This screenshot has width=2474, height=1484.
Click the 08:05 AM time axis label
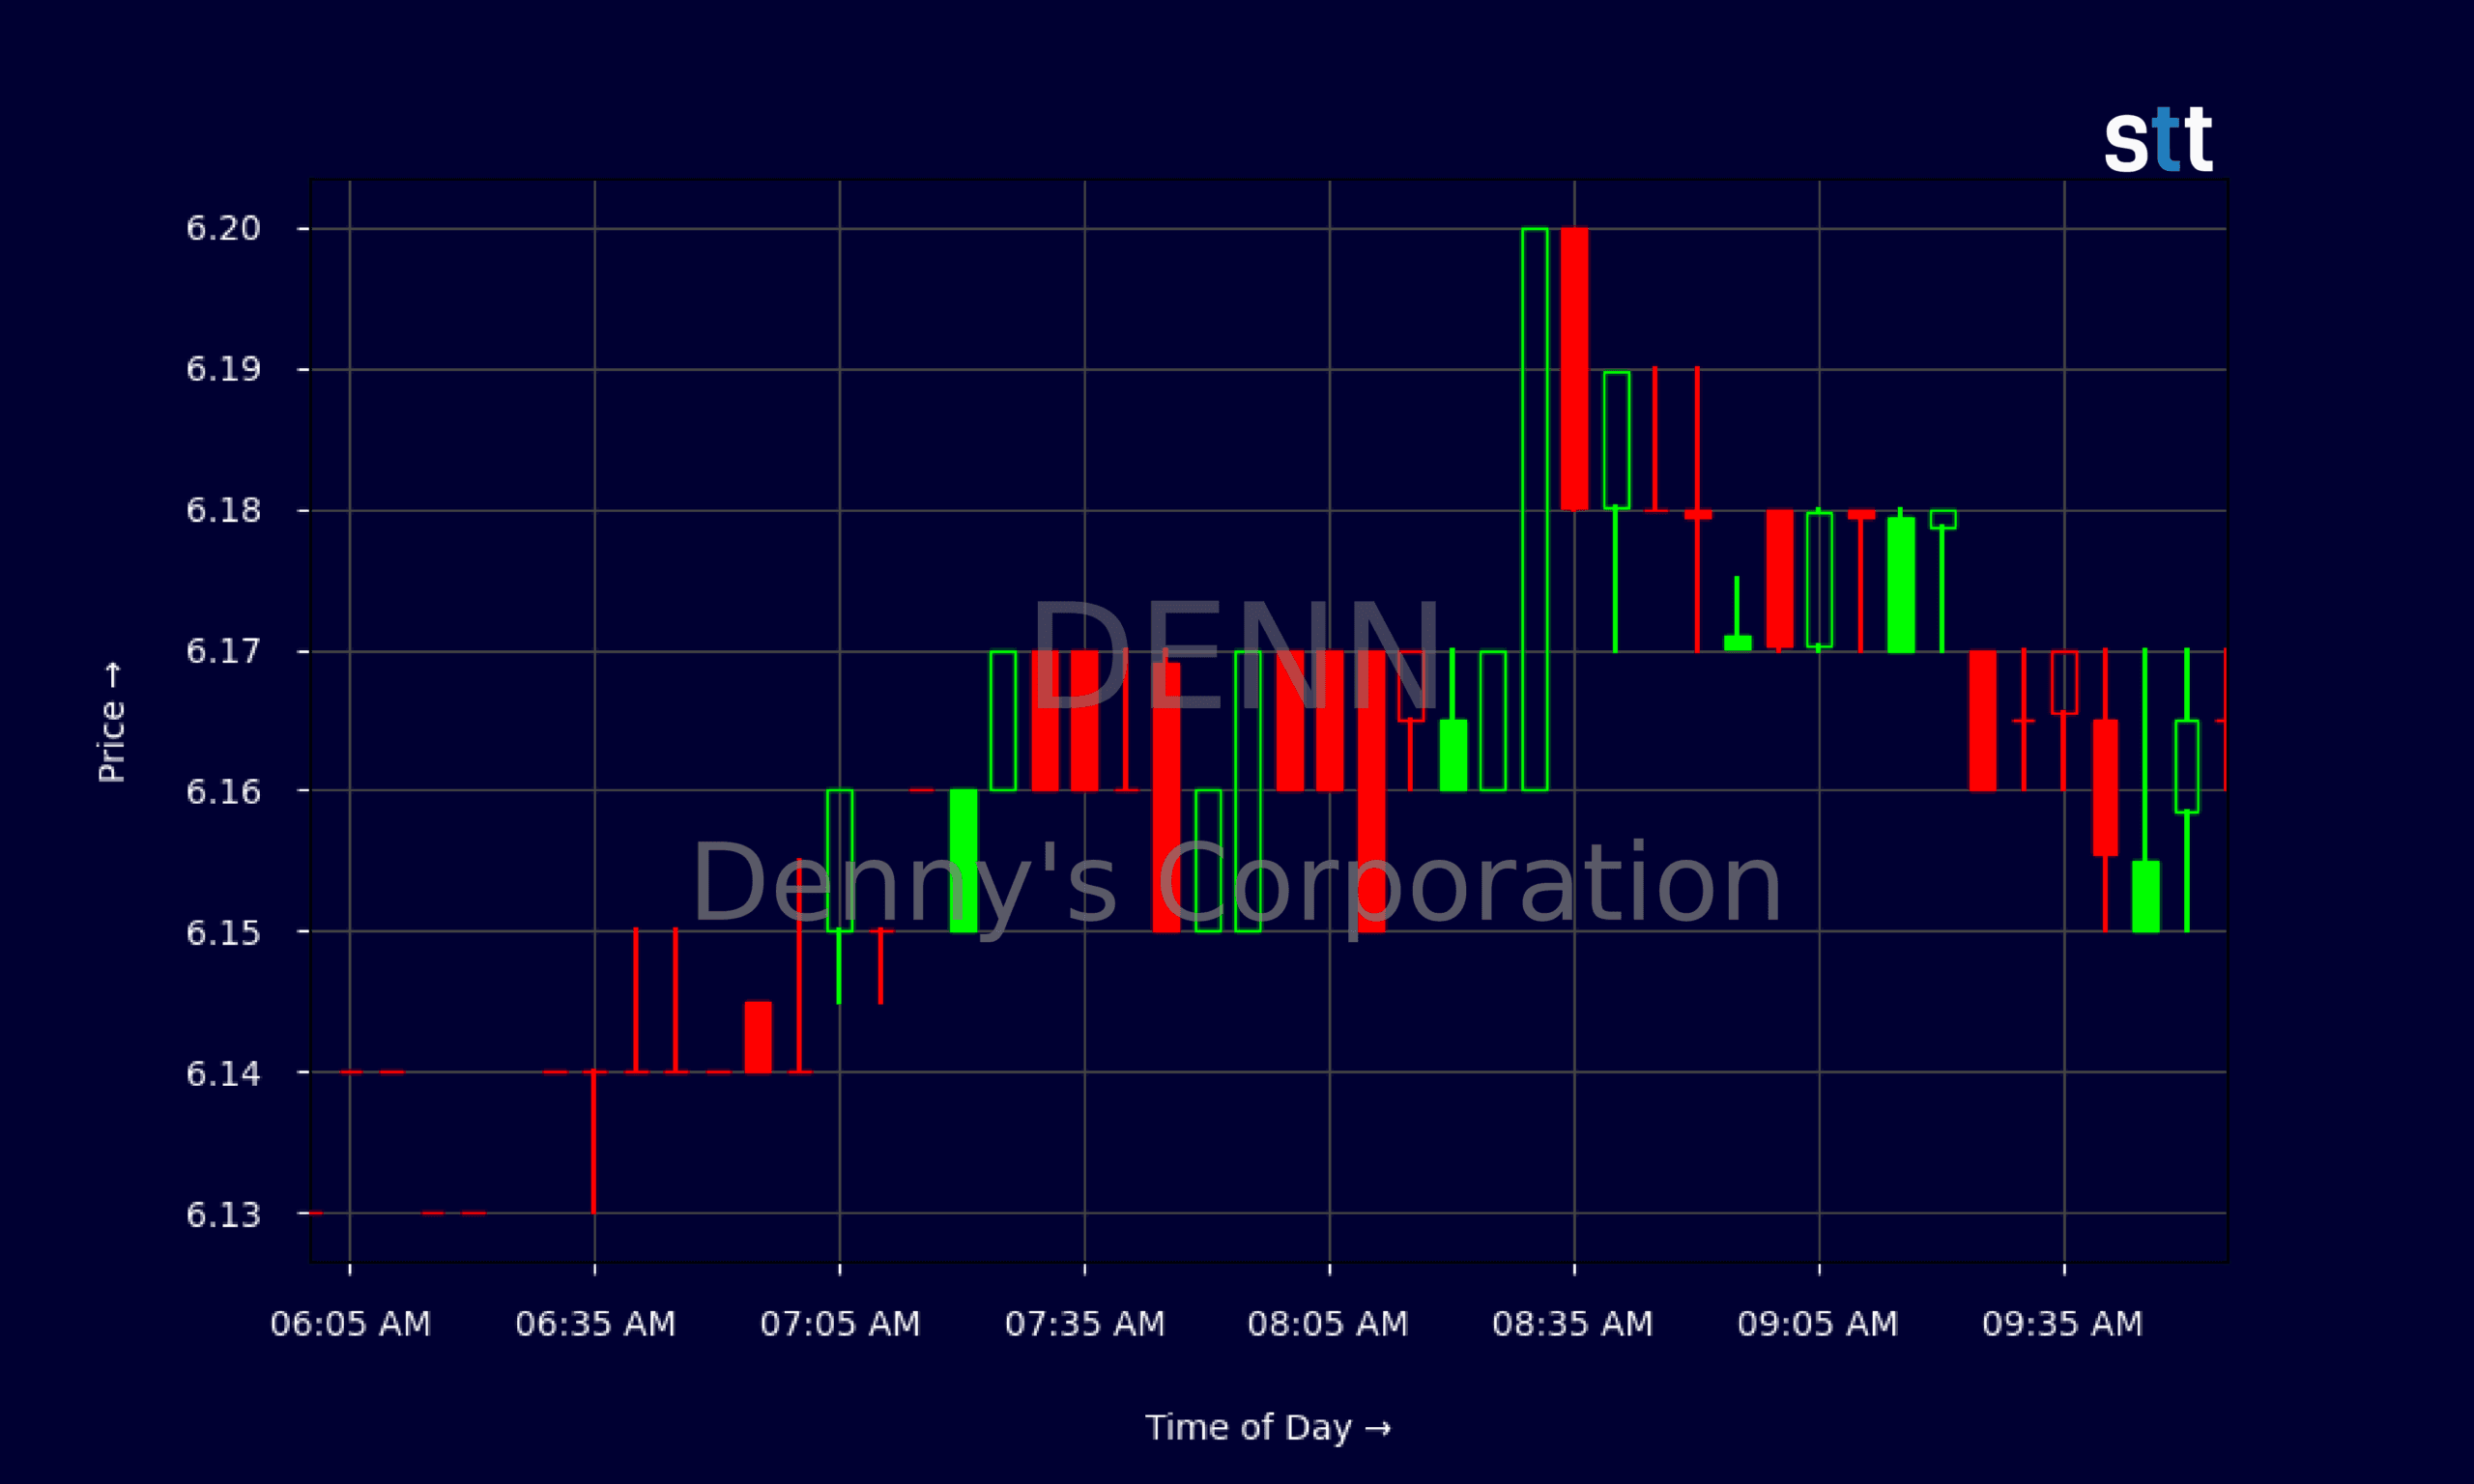tap(1327, 1324)
